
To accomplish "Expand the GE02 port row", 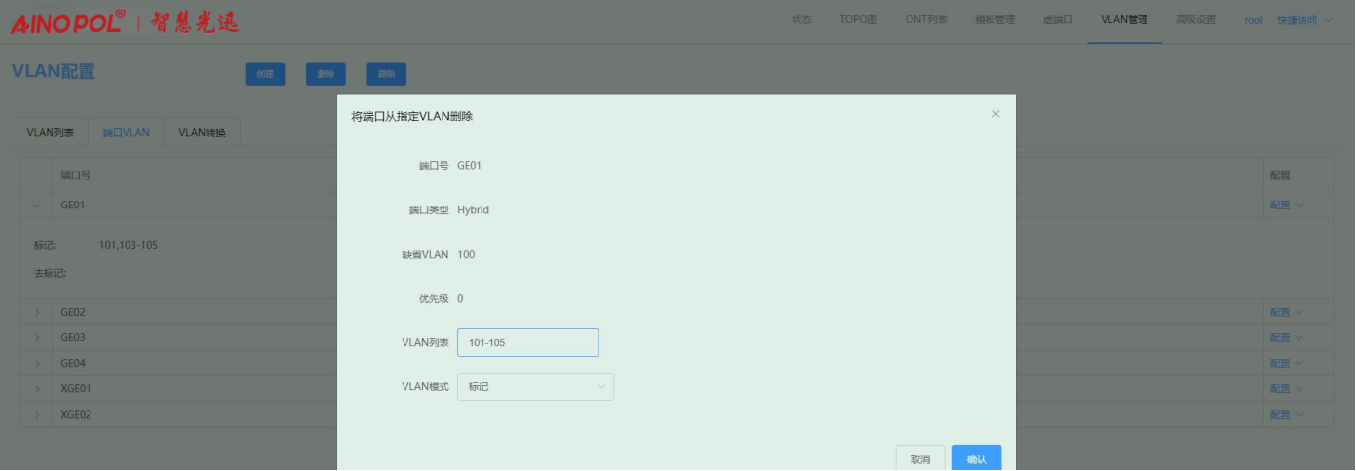I will (37, 312).
